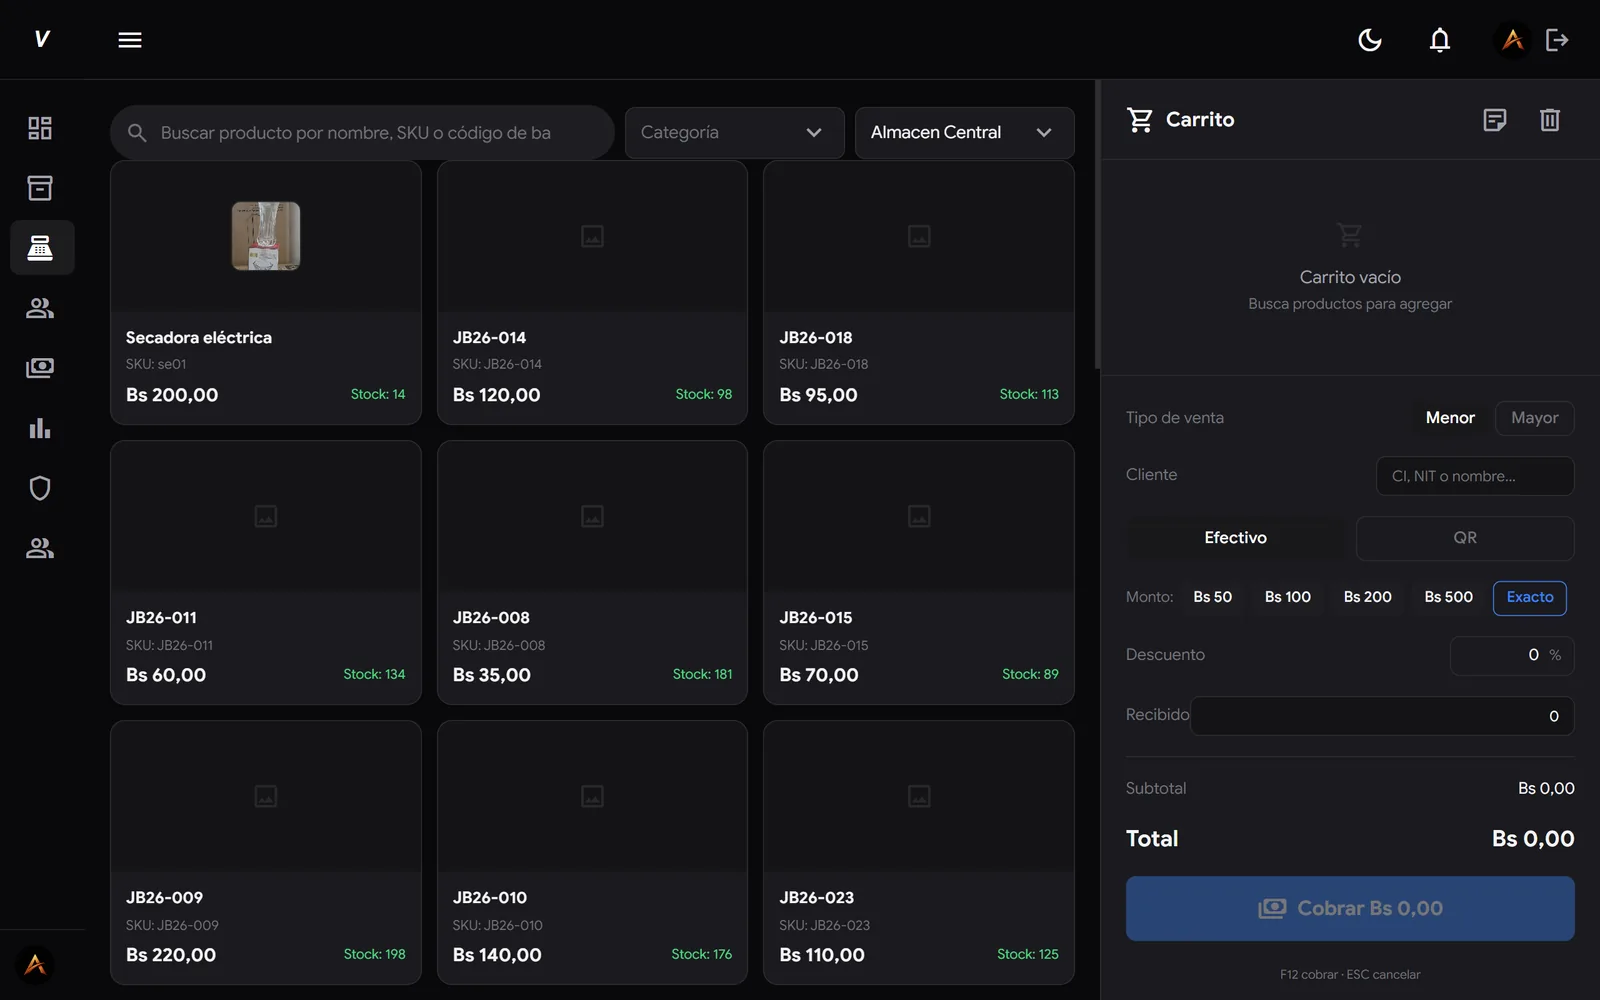Open dashboard grid icon in sidebar

[40, 128]
